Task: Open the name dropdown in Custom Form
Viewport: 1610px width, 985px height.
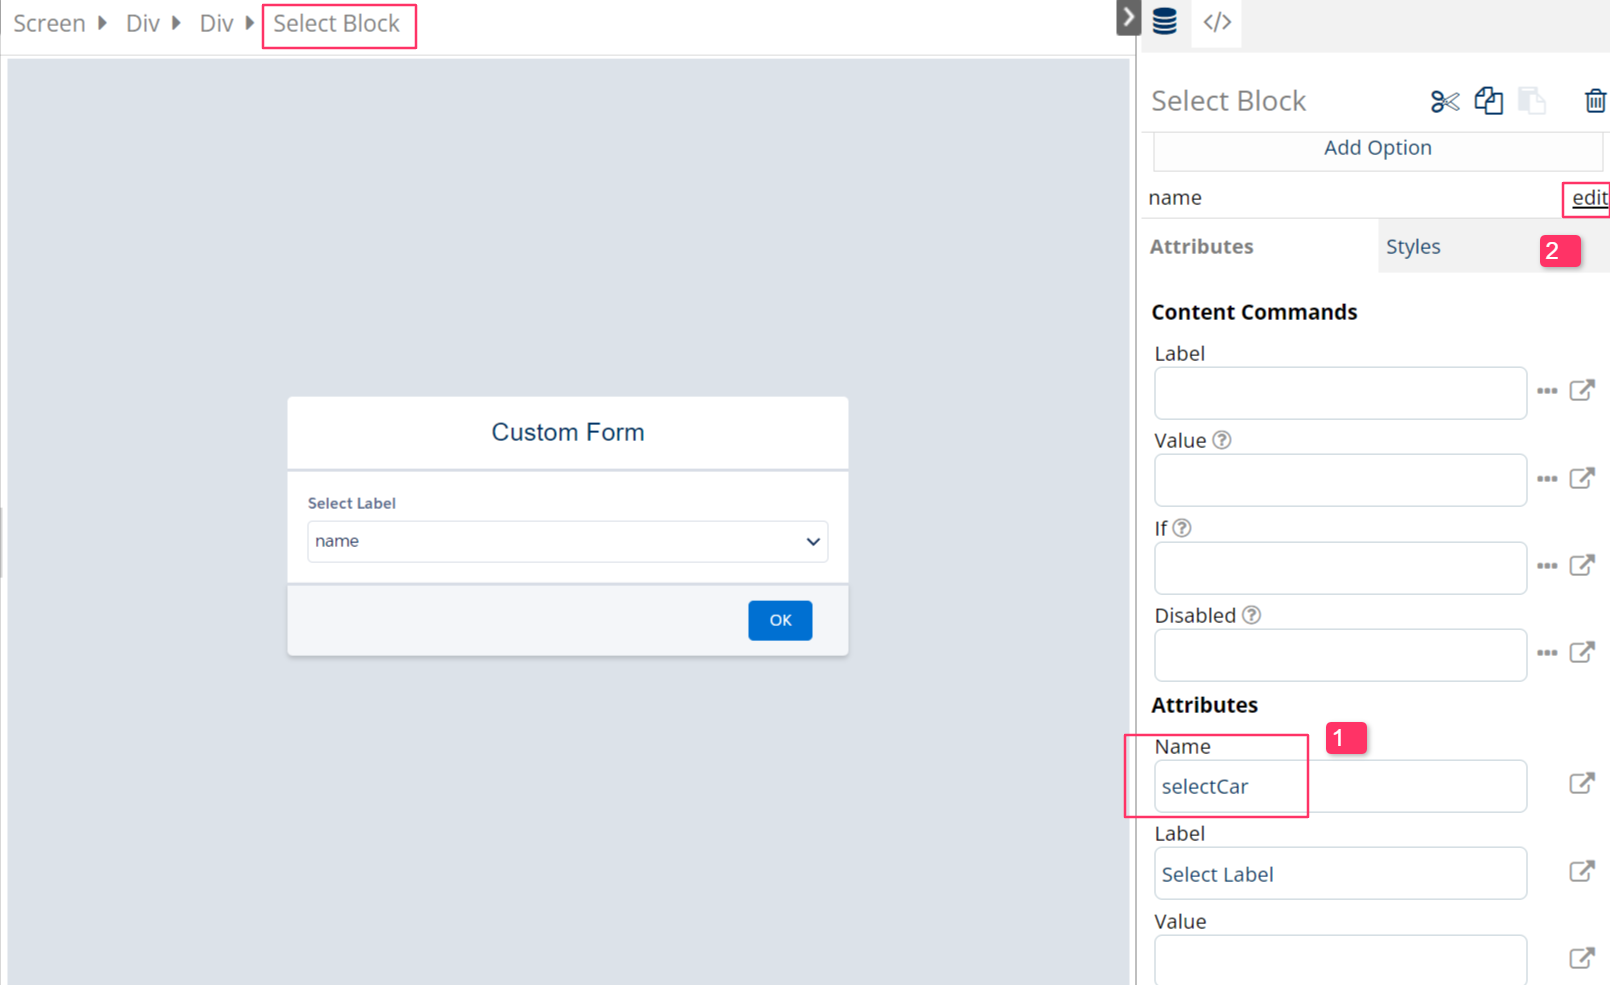Action: coord(567,541)
